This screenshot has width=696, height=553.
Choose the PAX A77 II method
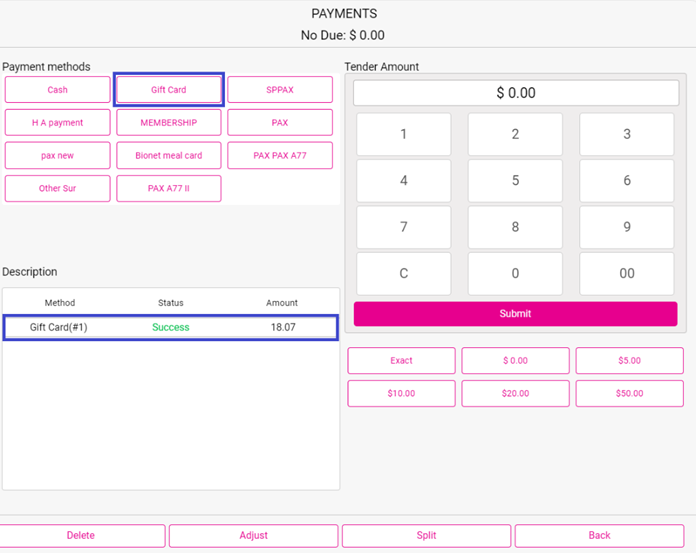(x=168, y=188)
